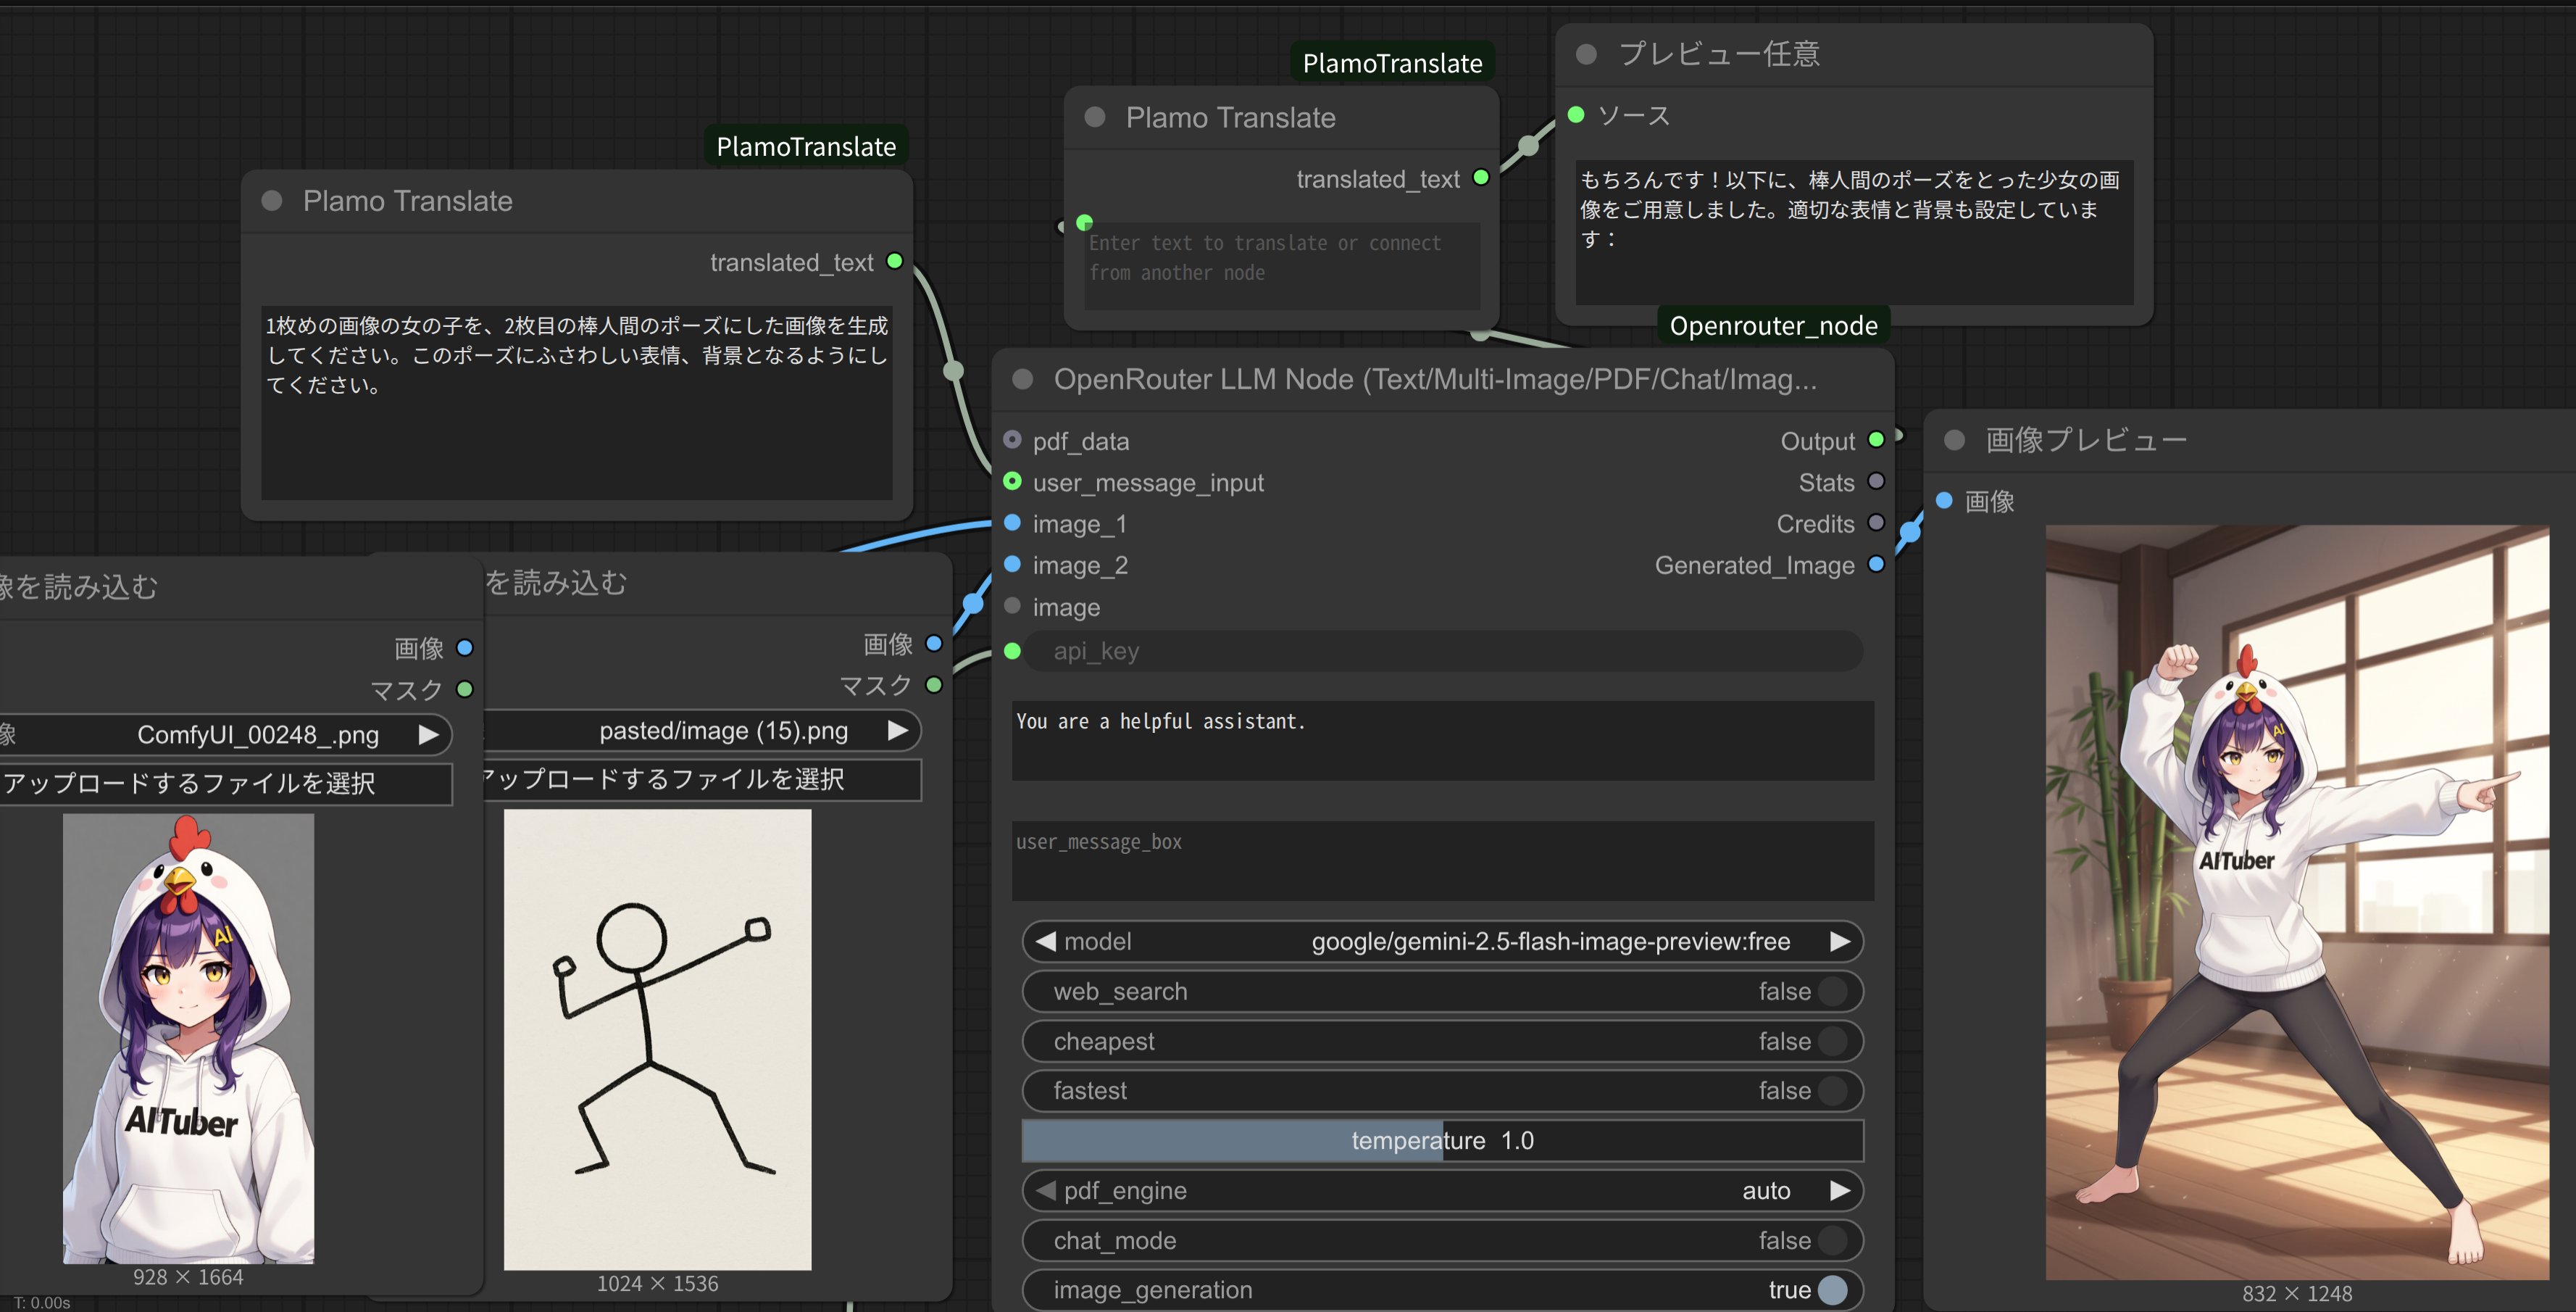Collapse the 画像プレビュー node via its title dot
The image size is (2576, 1312).
1954,440
